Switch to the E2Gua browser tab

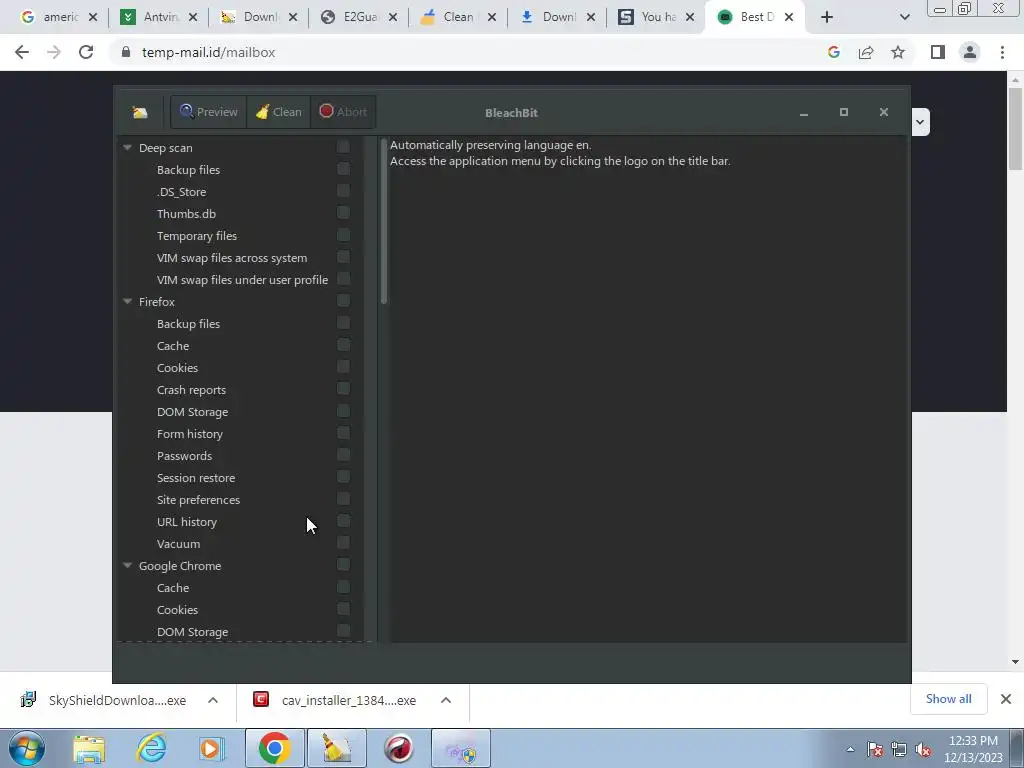coord(359,17)
